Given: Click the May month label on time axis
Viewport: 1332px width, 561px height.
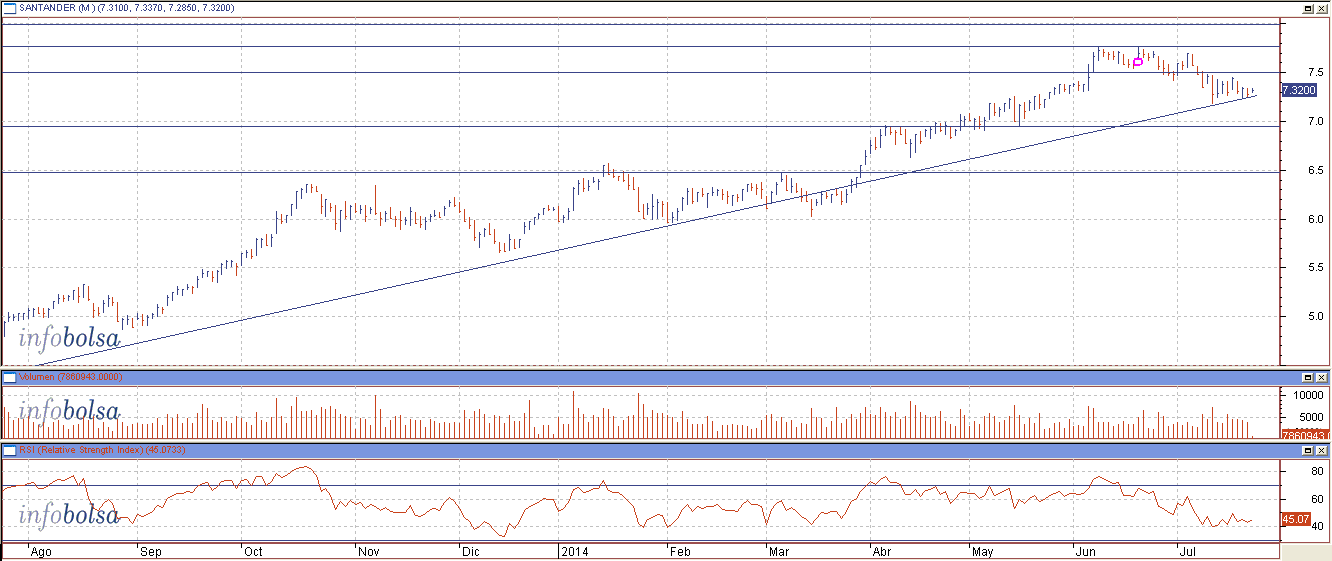Looking at the screenshot, I should (983, 551).
